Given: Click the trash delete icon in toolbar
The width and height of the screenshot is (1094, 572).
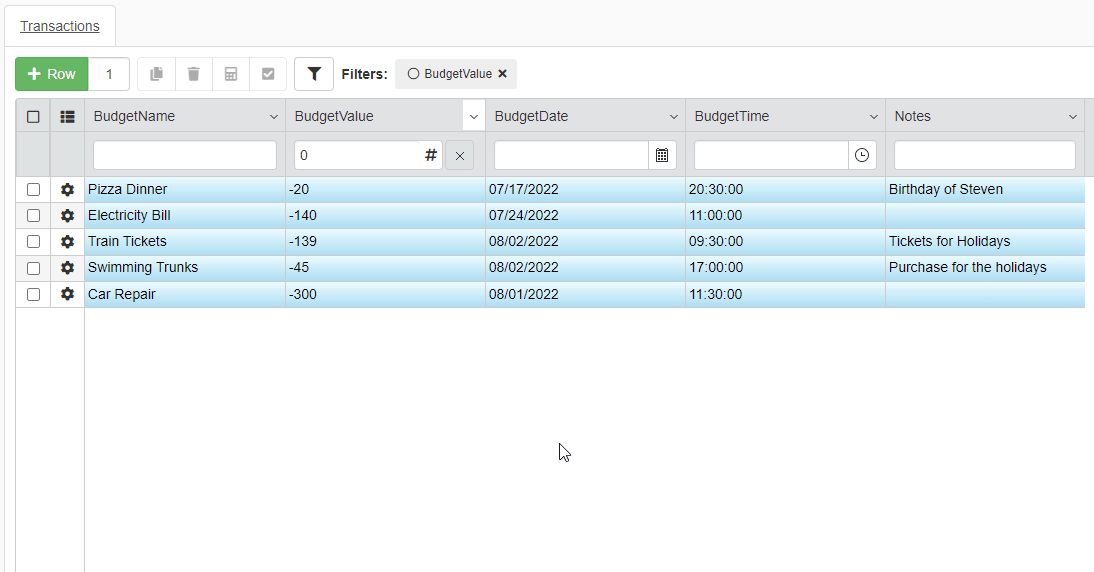Looking at the screenshot, I should [x=194, y=74].
